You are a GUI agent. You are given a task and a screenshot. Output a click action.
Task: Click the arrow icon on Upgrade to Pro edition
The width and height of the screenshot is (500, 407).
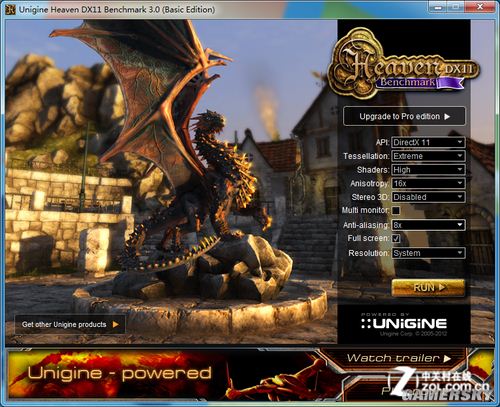[447, 116]
